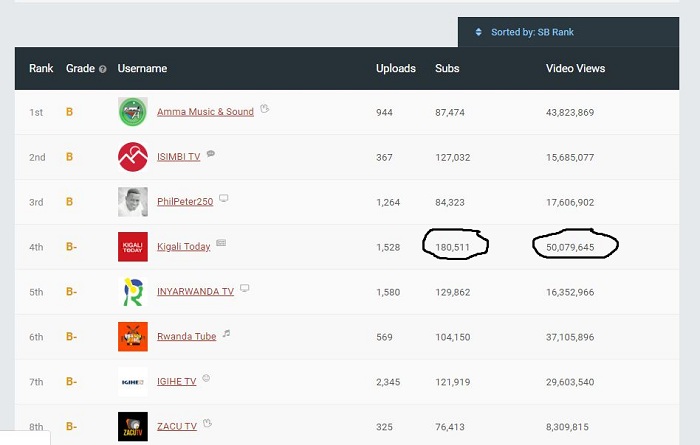Click the monitor icon next to PhilPeter250
Image resolution: width=700 pixels, height=445 pixels.
[224, 198]
